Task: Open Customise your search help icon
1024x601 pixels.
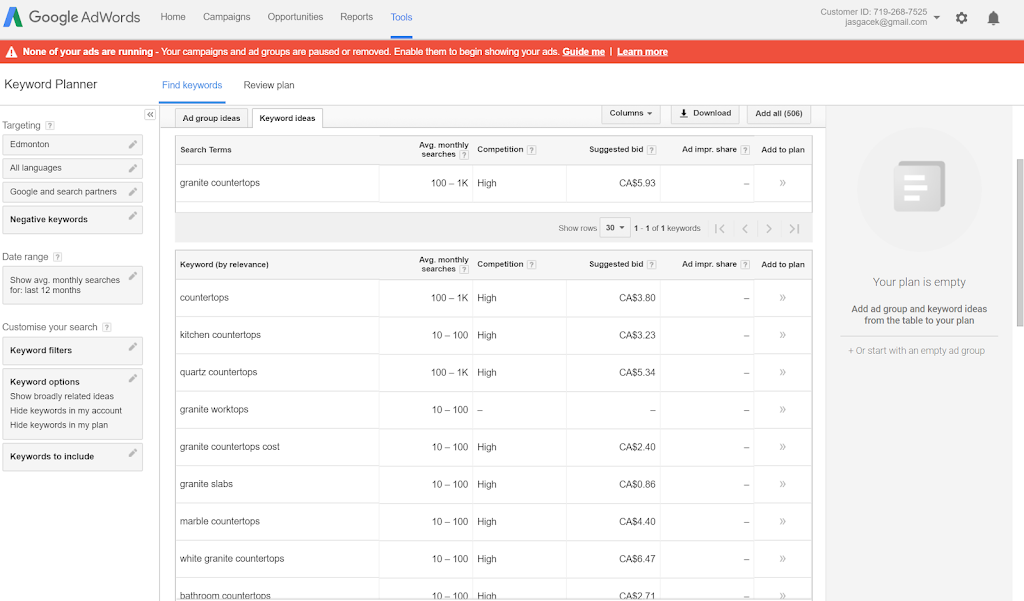Action: [x=106, y=327]
